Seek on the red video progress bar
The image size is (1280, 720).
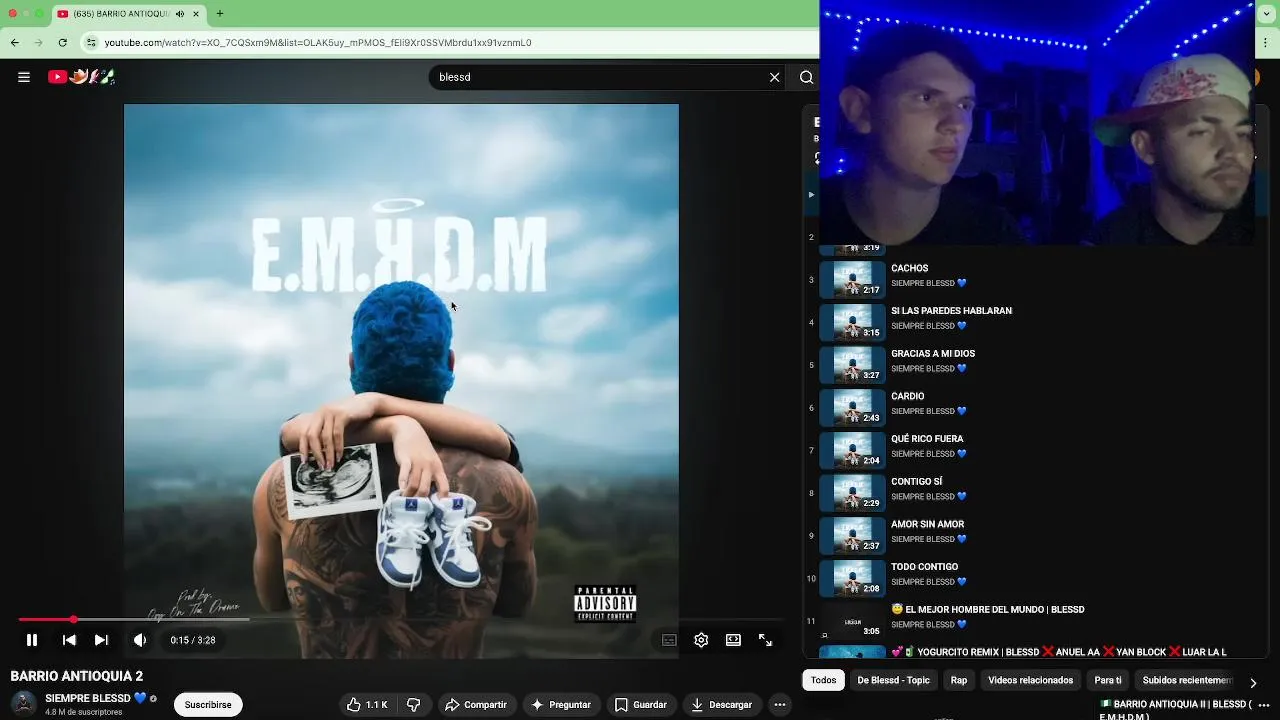click(x=400, y=620)
